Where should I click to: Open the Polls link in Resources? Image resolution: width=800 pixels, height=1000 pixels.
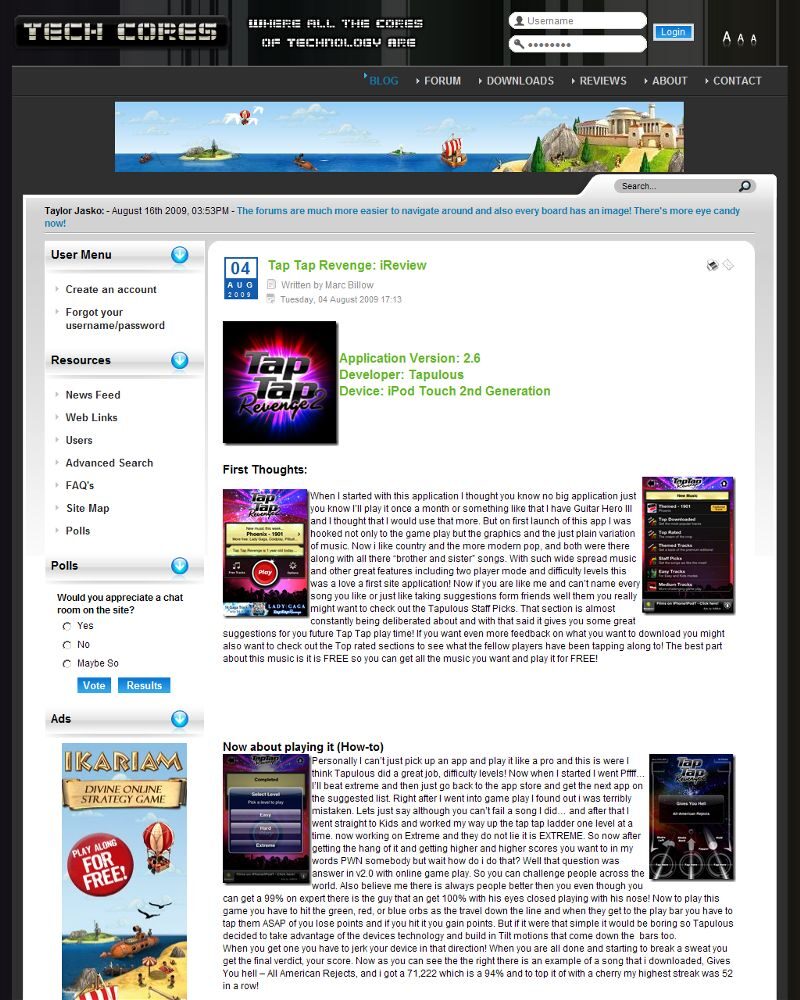tap(77, 531)
